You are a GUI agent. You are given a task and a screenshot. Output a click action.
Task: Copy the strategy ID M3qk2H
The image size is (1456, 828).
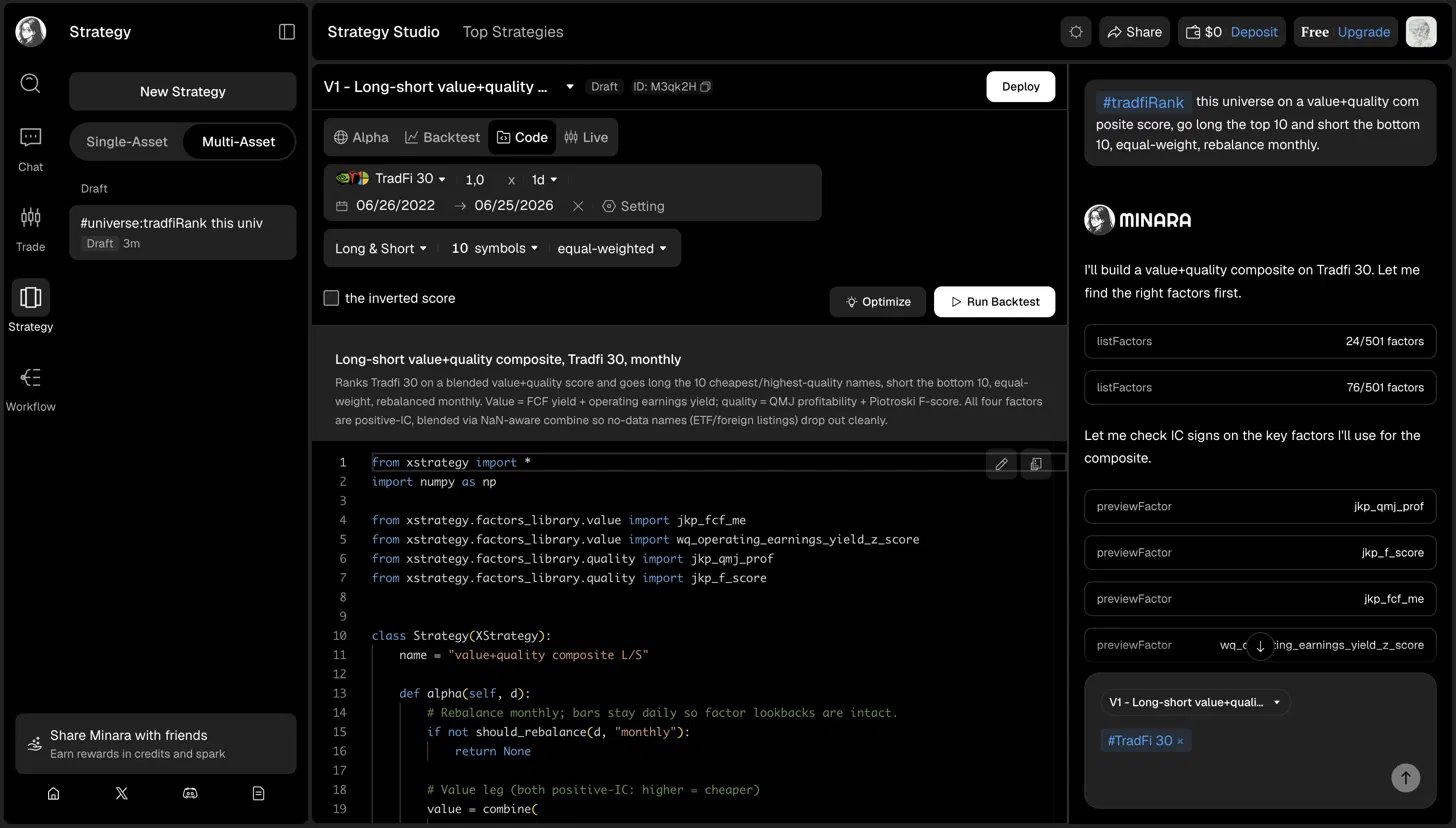click(x=706, y=87)
